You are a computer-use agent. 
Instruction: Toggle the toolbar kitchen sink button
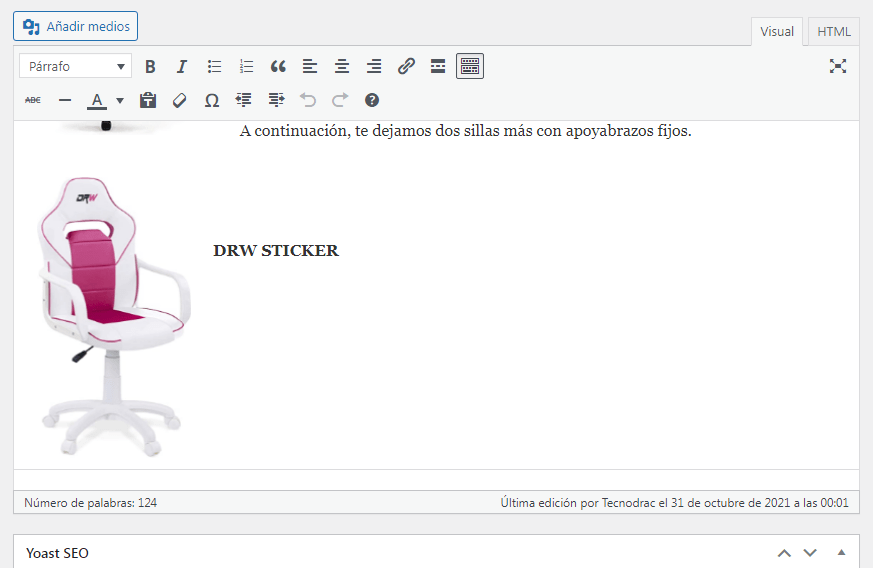470,66
